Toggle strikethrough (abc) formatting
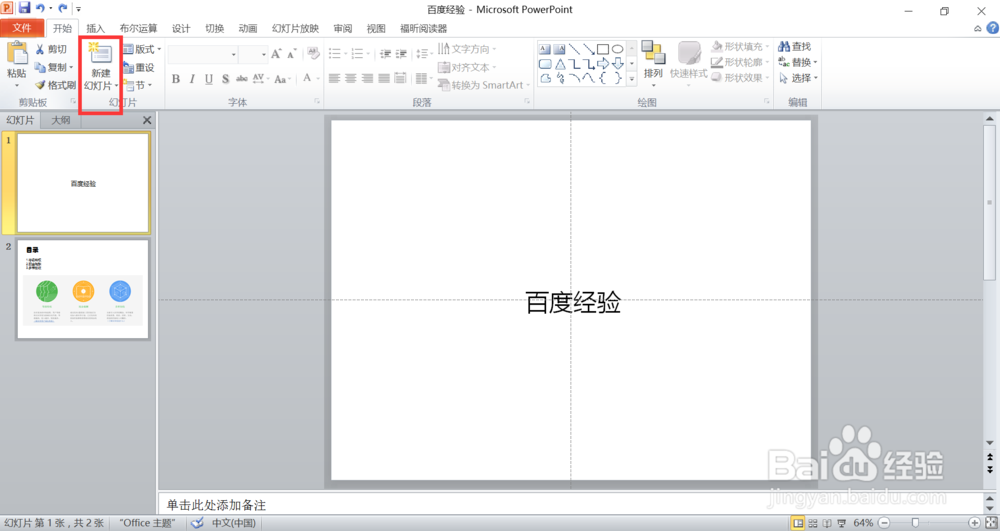 tap(242, 79)
